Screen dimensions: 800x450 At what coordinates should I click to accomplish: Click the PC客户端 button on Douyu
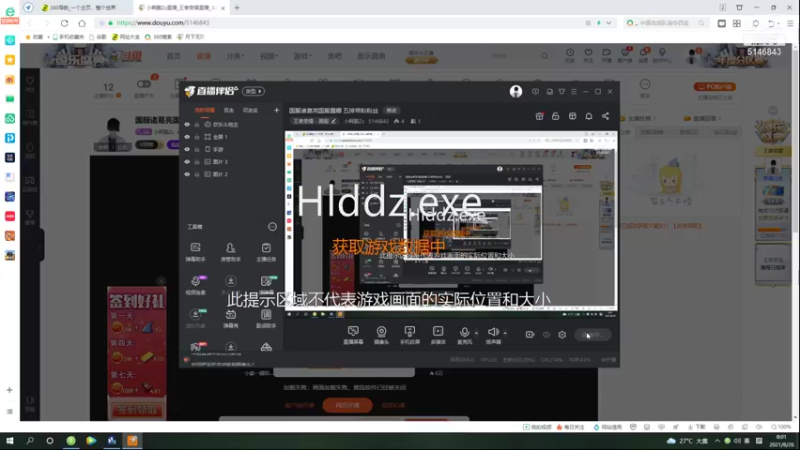coord(714,87)
